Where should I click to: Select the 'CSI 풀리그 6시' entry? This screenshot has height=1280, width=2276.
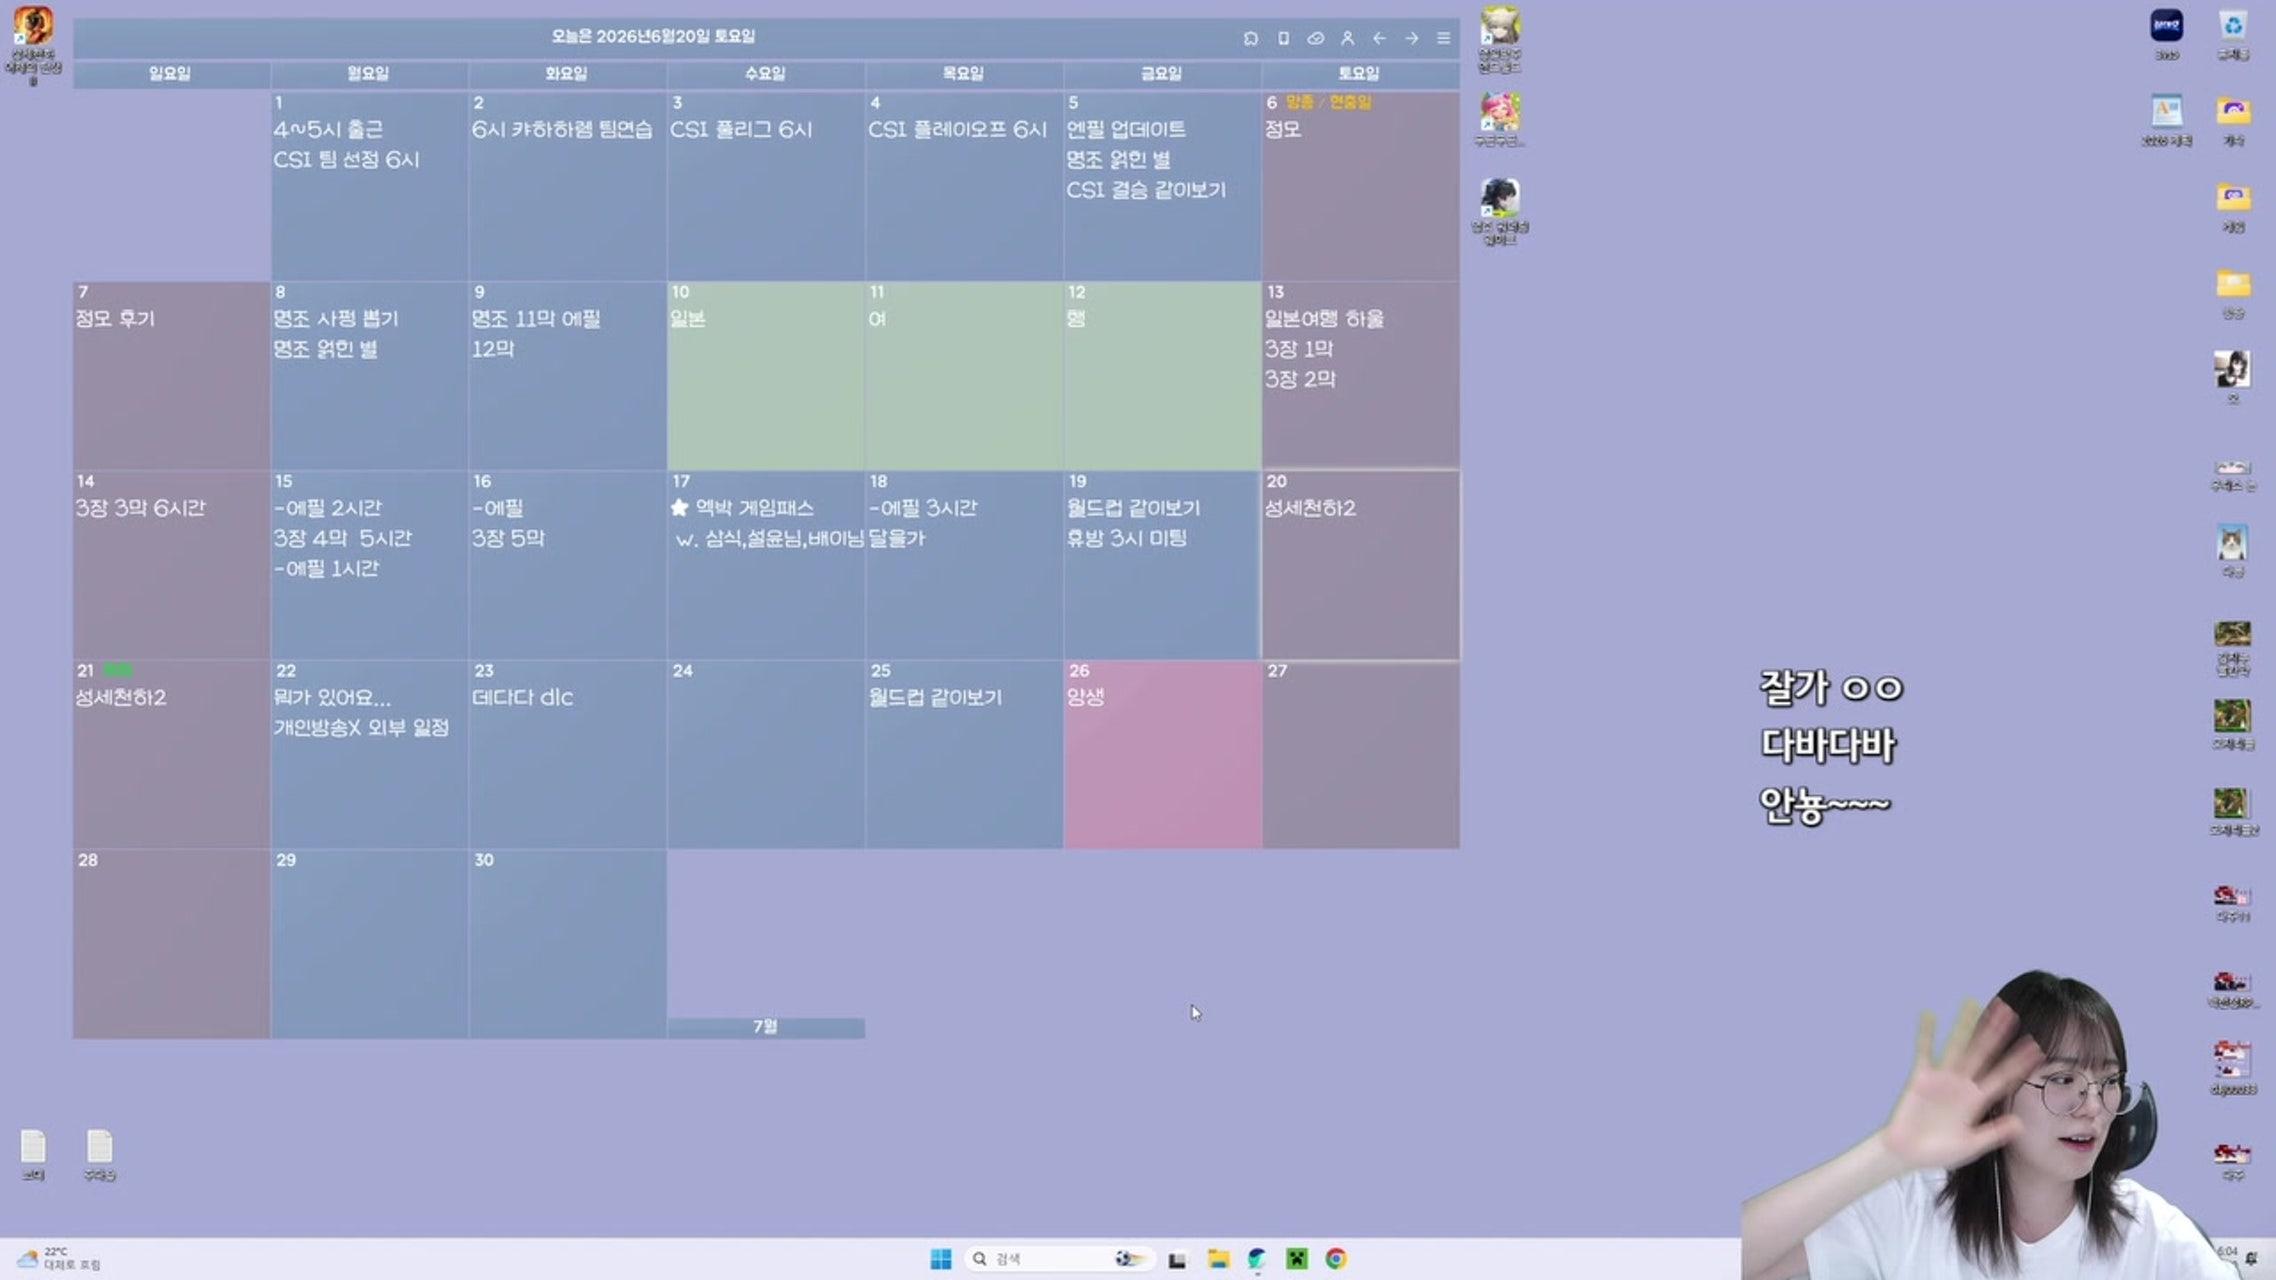[741, 129]
